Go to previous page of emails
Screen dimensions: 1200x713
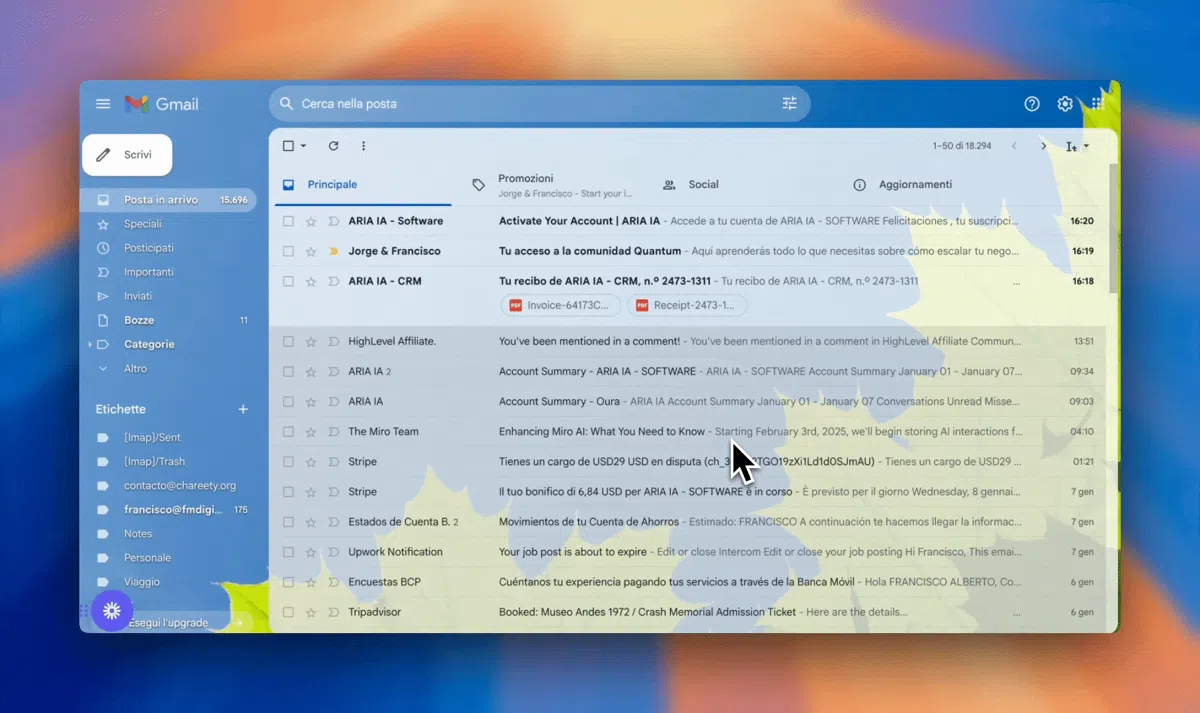(1014, 146)
